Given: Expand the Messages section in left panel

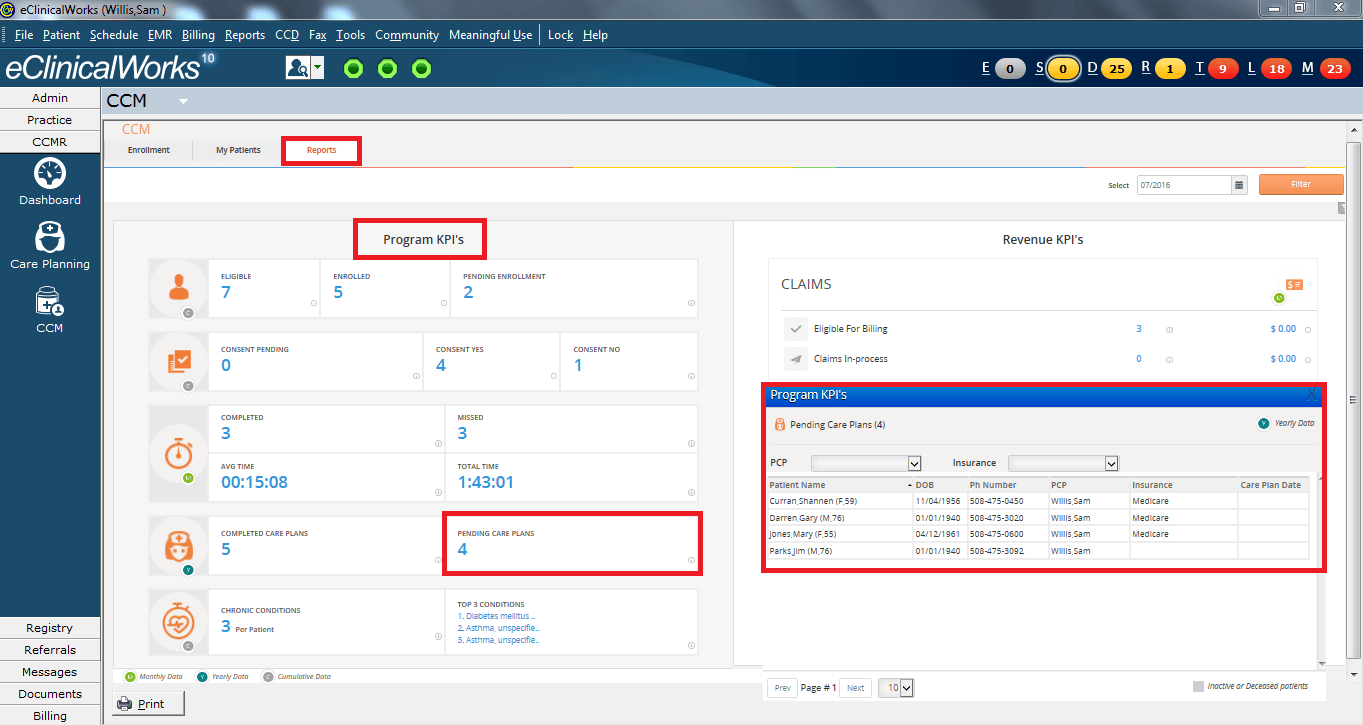Looking at the screenshot, I should [x=50, y=672].
